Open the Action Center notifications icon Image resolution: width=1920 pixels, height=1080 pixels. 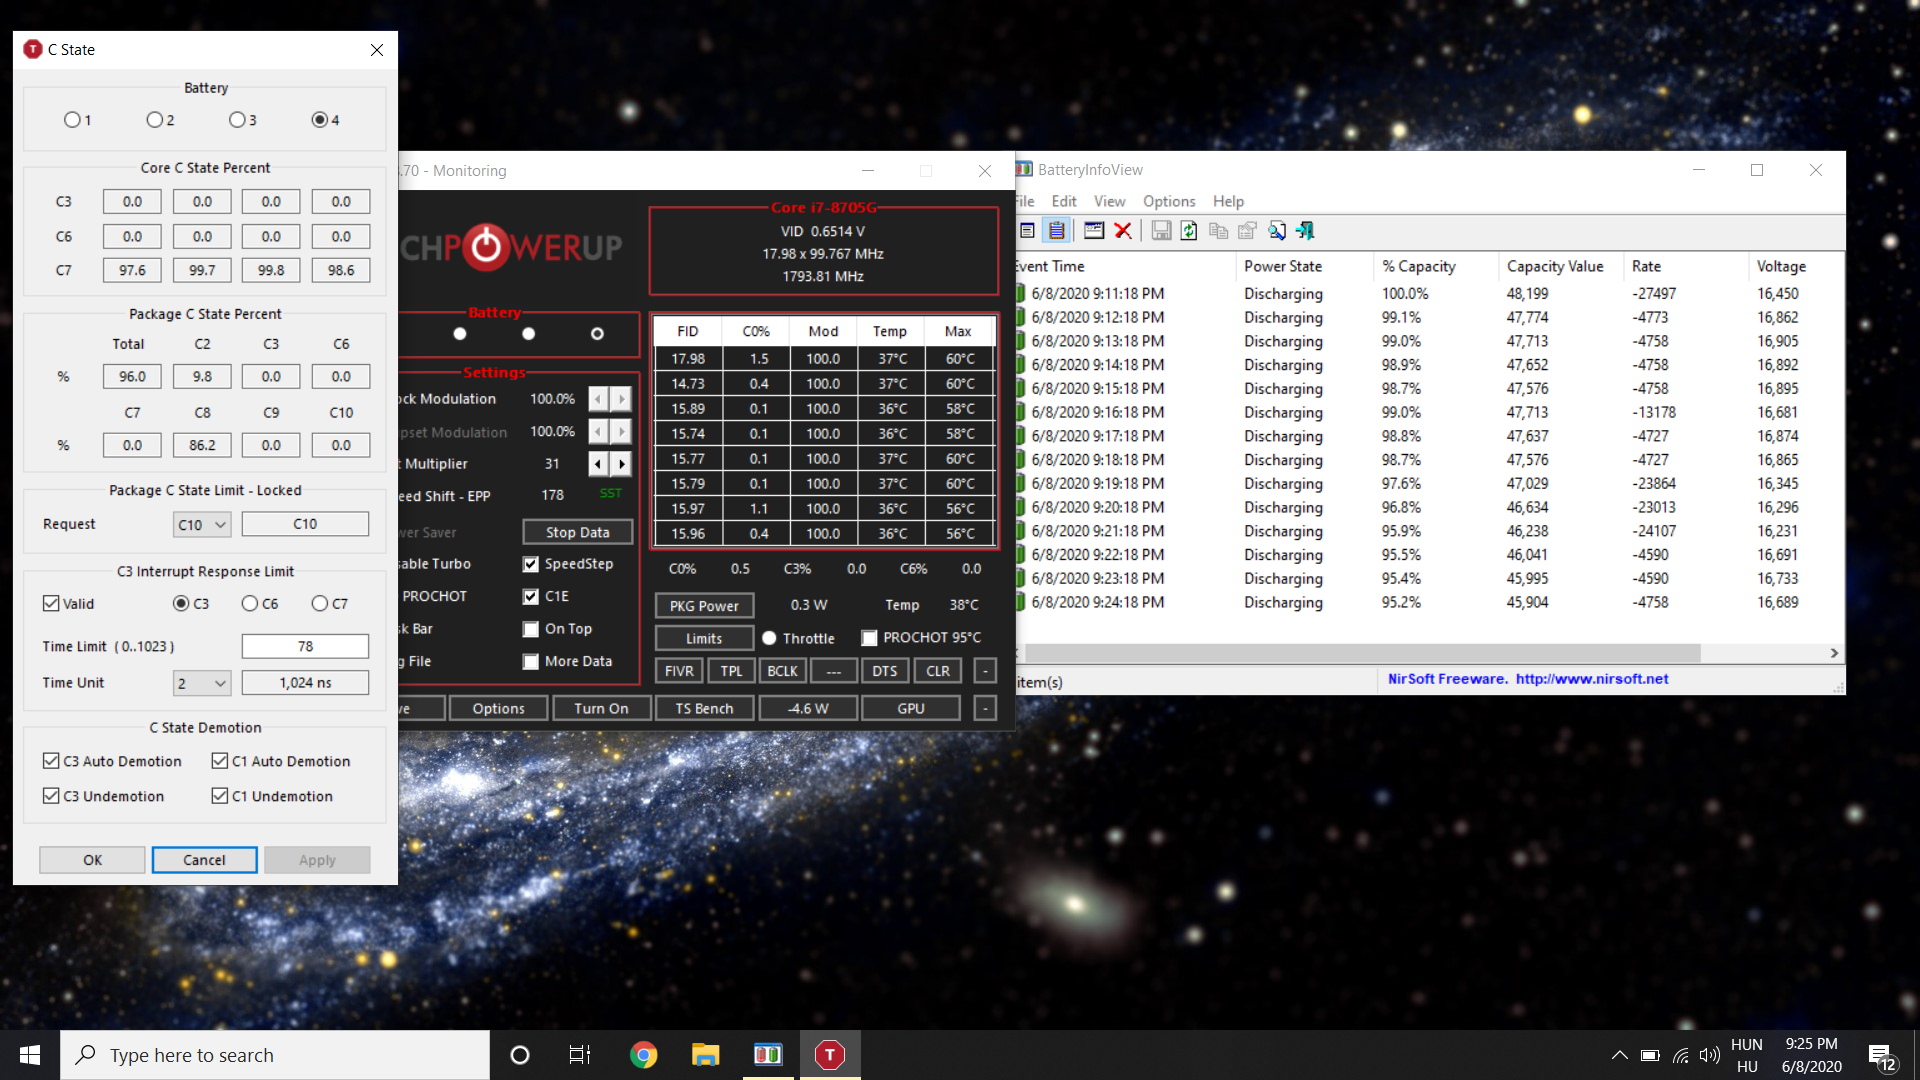coord(1881,1056)
